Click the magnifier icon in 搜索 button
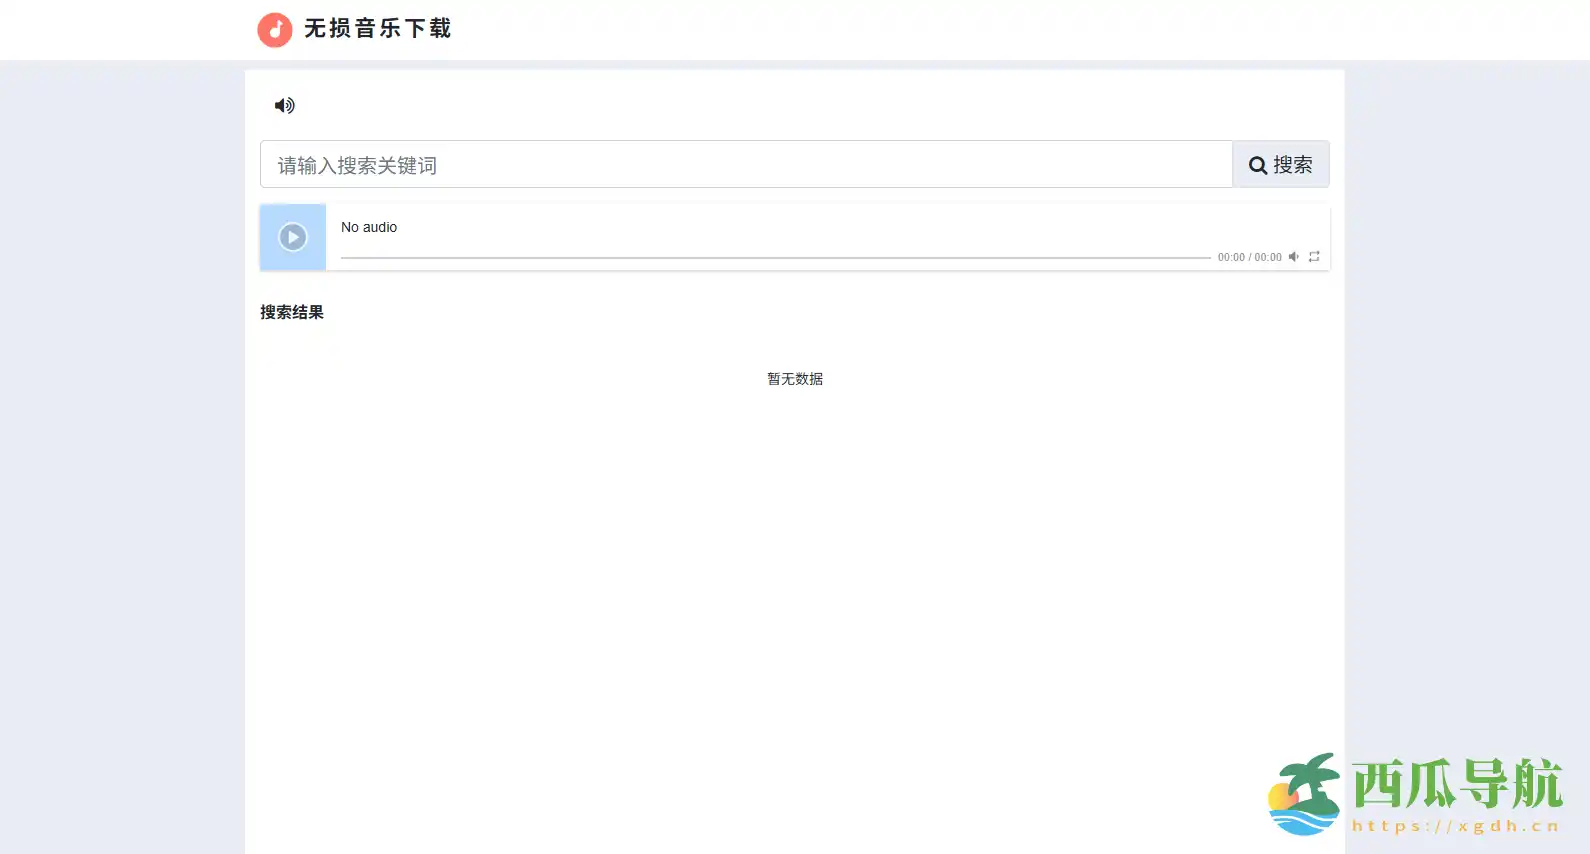The height and width of the screenshot is (854, 1590). tap(1258, 166)
